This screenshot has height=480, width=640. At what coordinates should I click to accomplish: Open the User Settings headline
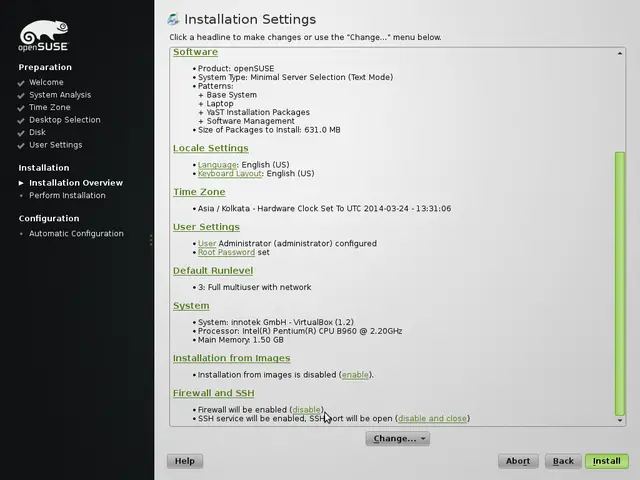coord(206,227)
